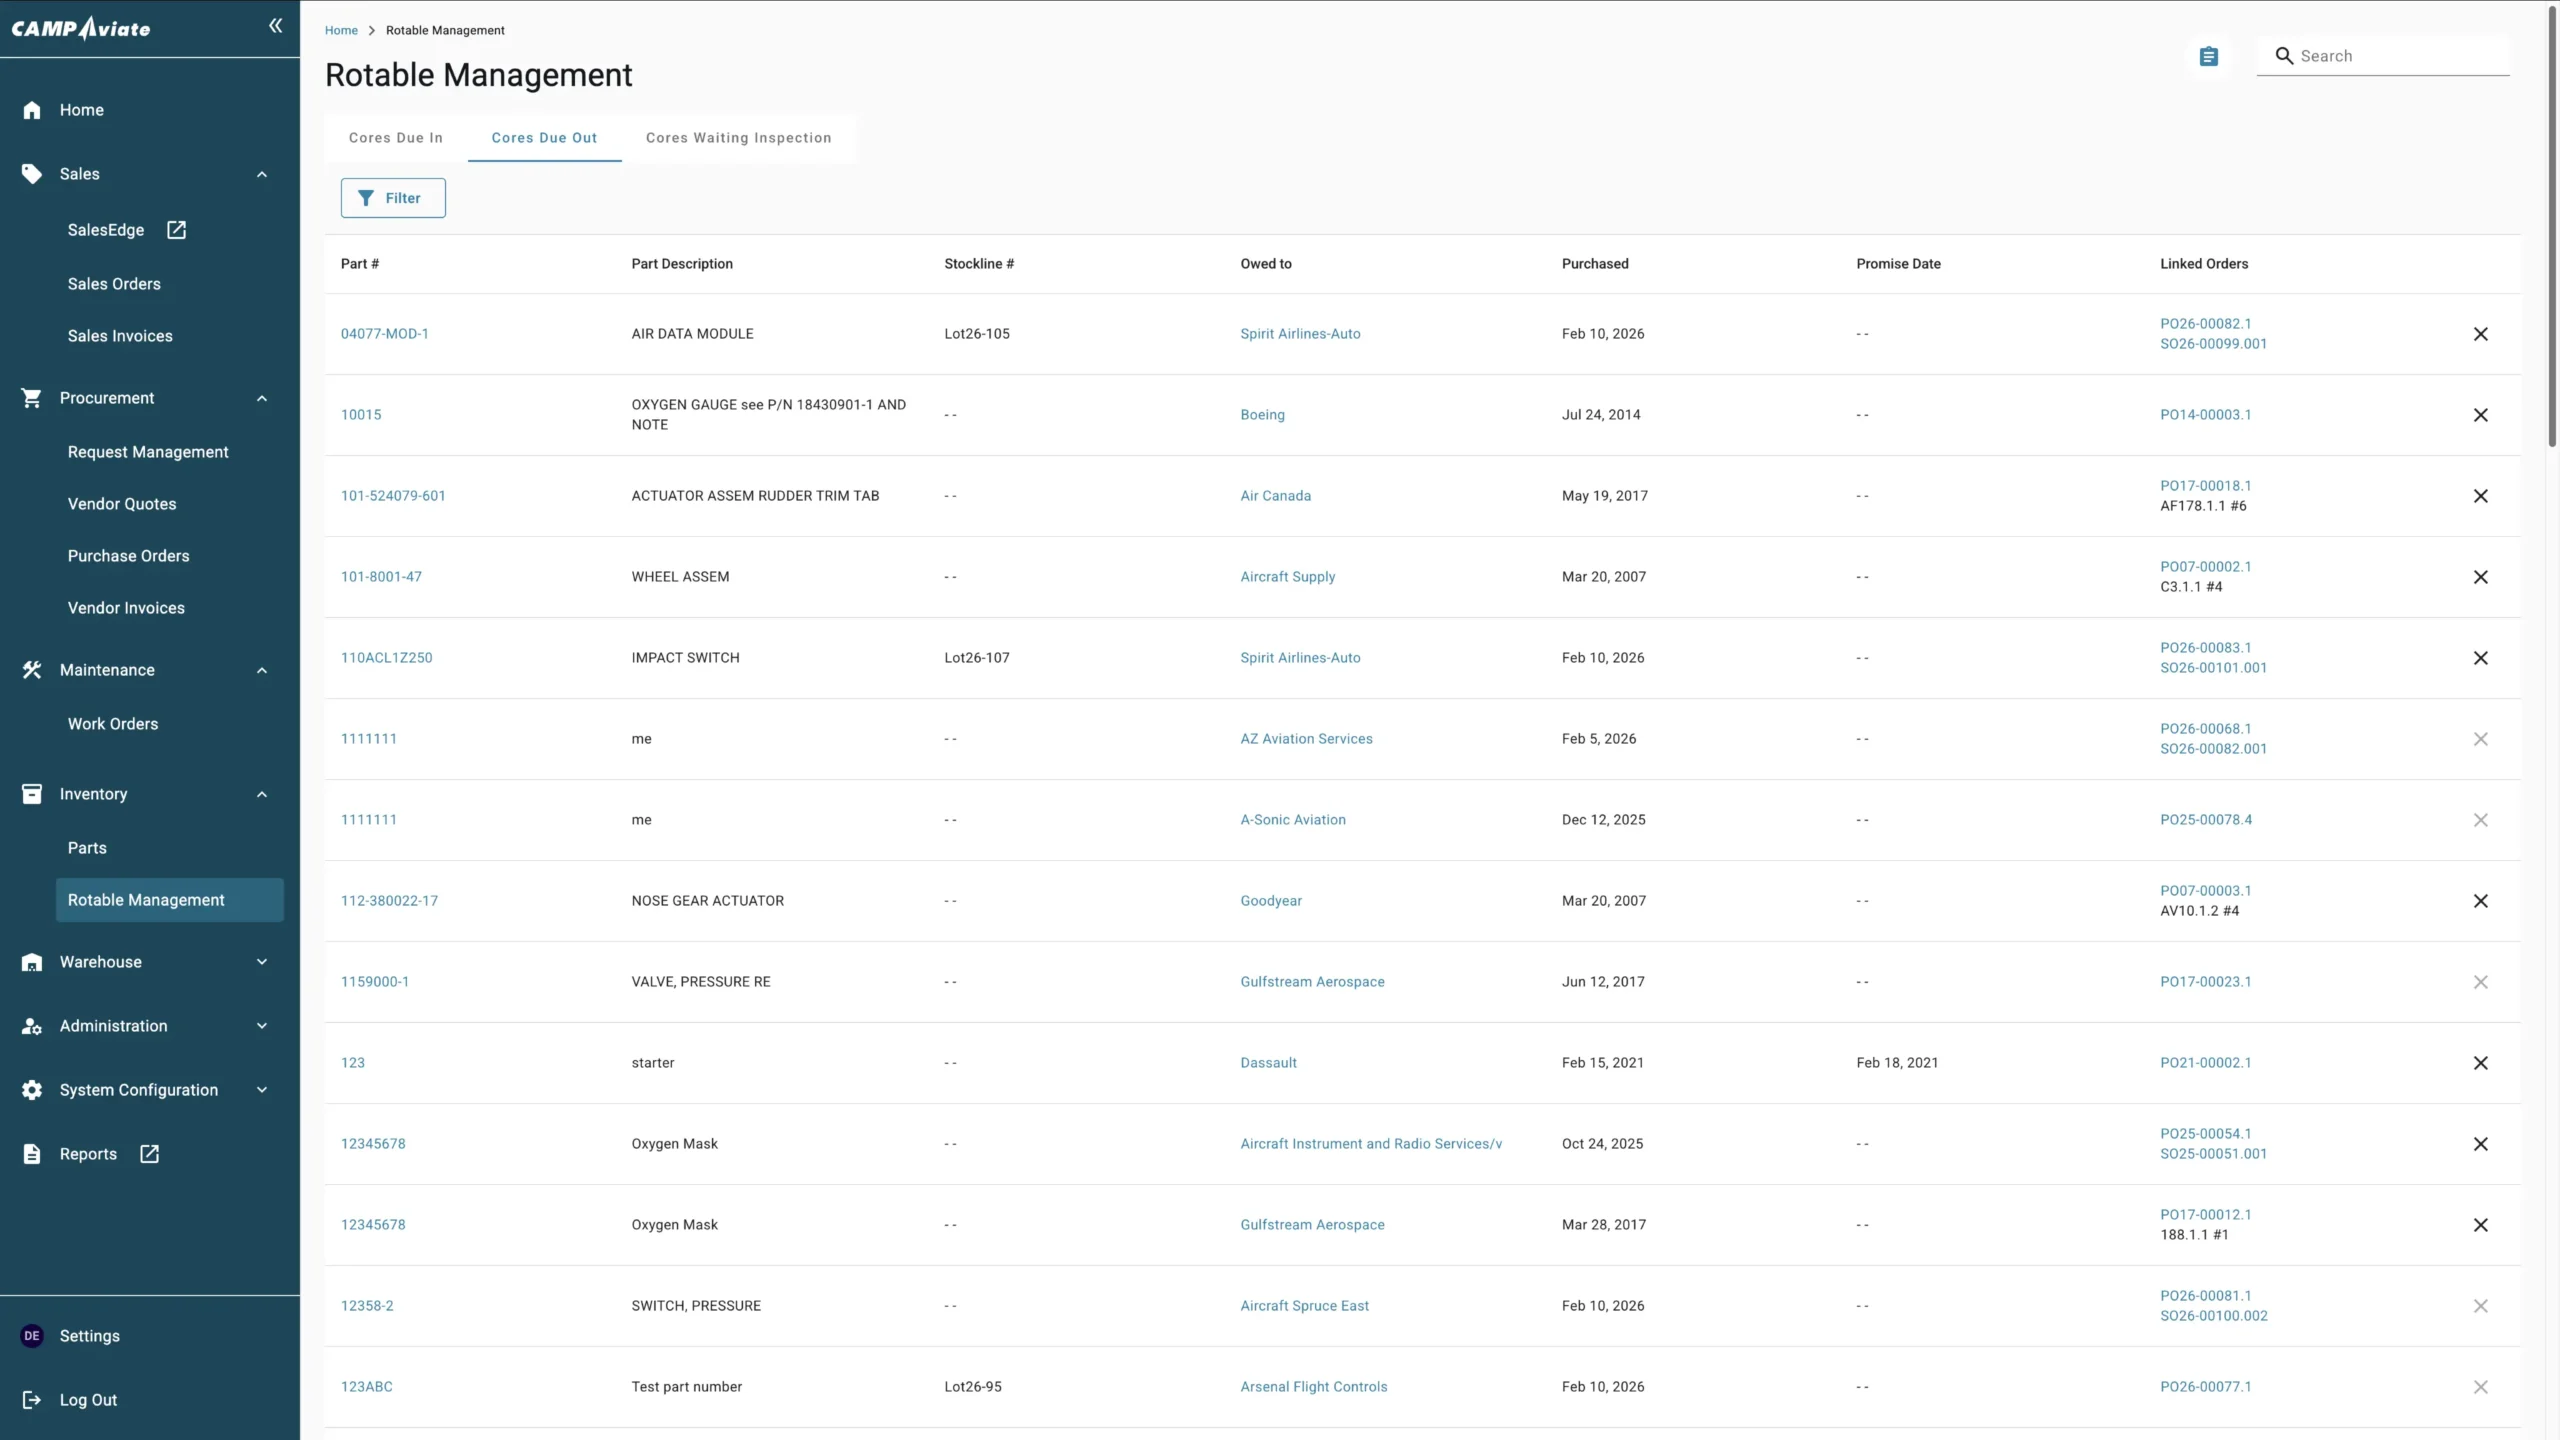Open Work Orders in the sidebar

tap(113, 724)
